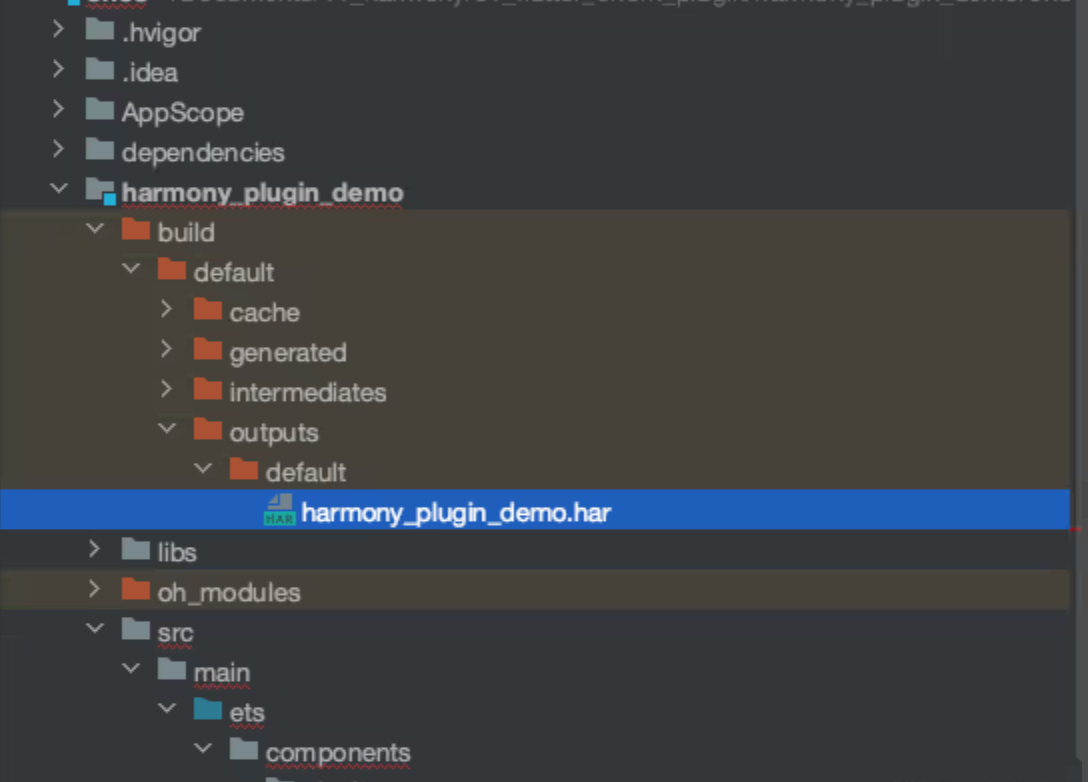The height and width of the screenshot is (782, 1088).
Task: Click the AppScope folder icon
Action: point(100,110)
